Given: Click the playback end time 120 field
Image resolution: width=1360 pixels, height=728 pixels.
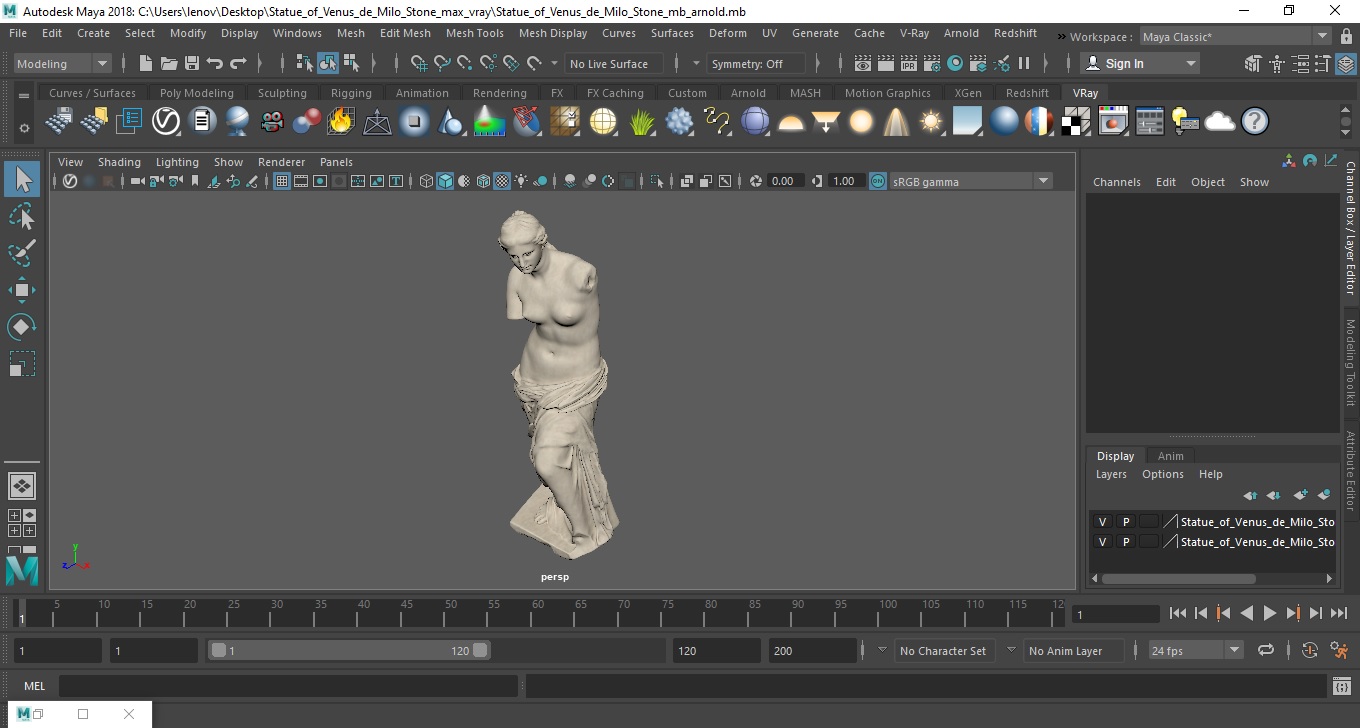Looking at the screenshot, I should point(717,650).
